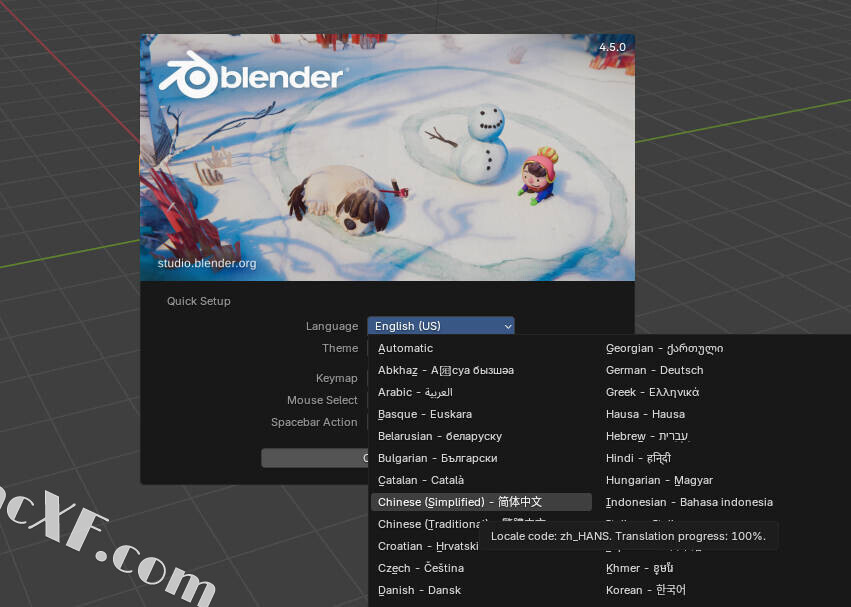Click the Theme label in Quick Setup
This screenshot has width=851, height=607.
point(340,348)
